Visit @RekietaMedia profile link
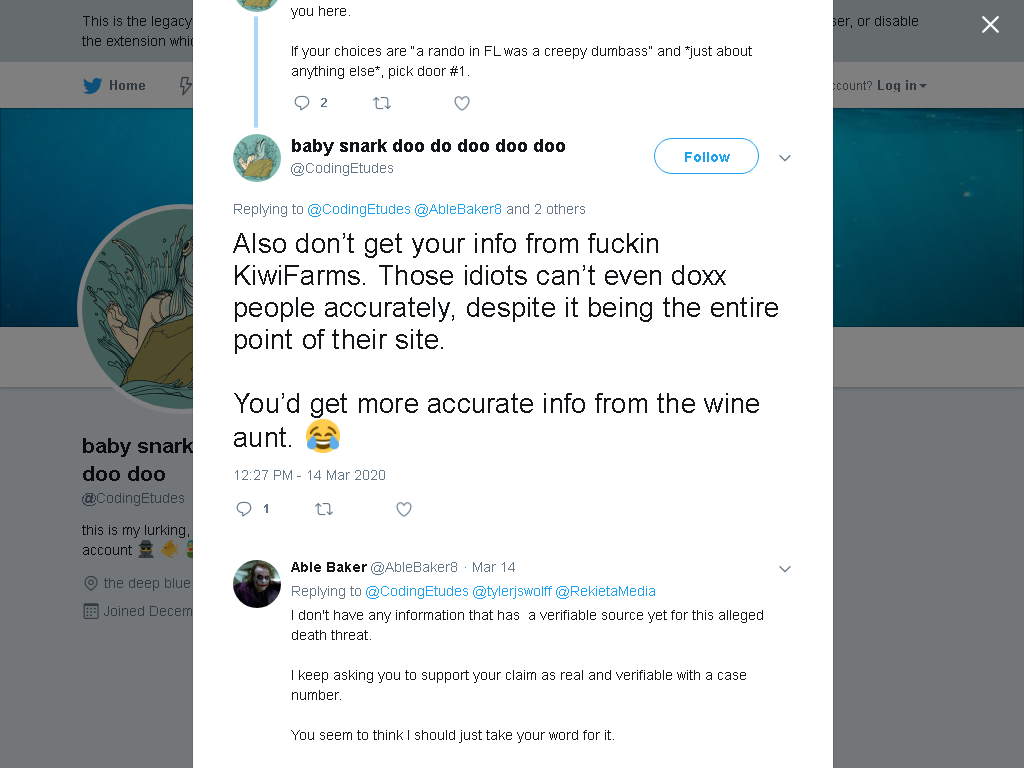 (x=605, y=591)
